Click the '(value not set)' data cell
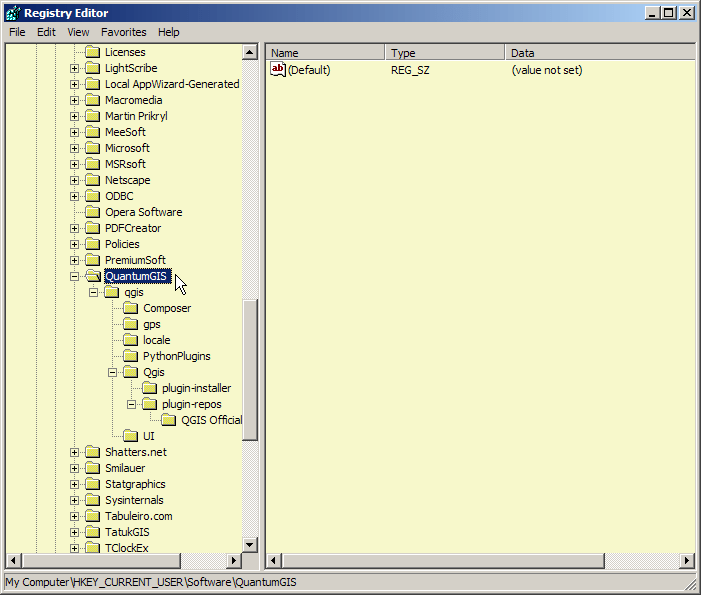The width and height of the screenshot is (701, 595). pyautogui.click(x=547, y=70)
